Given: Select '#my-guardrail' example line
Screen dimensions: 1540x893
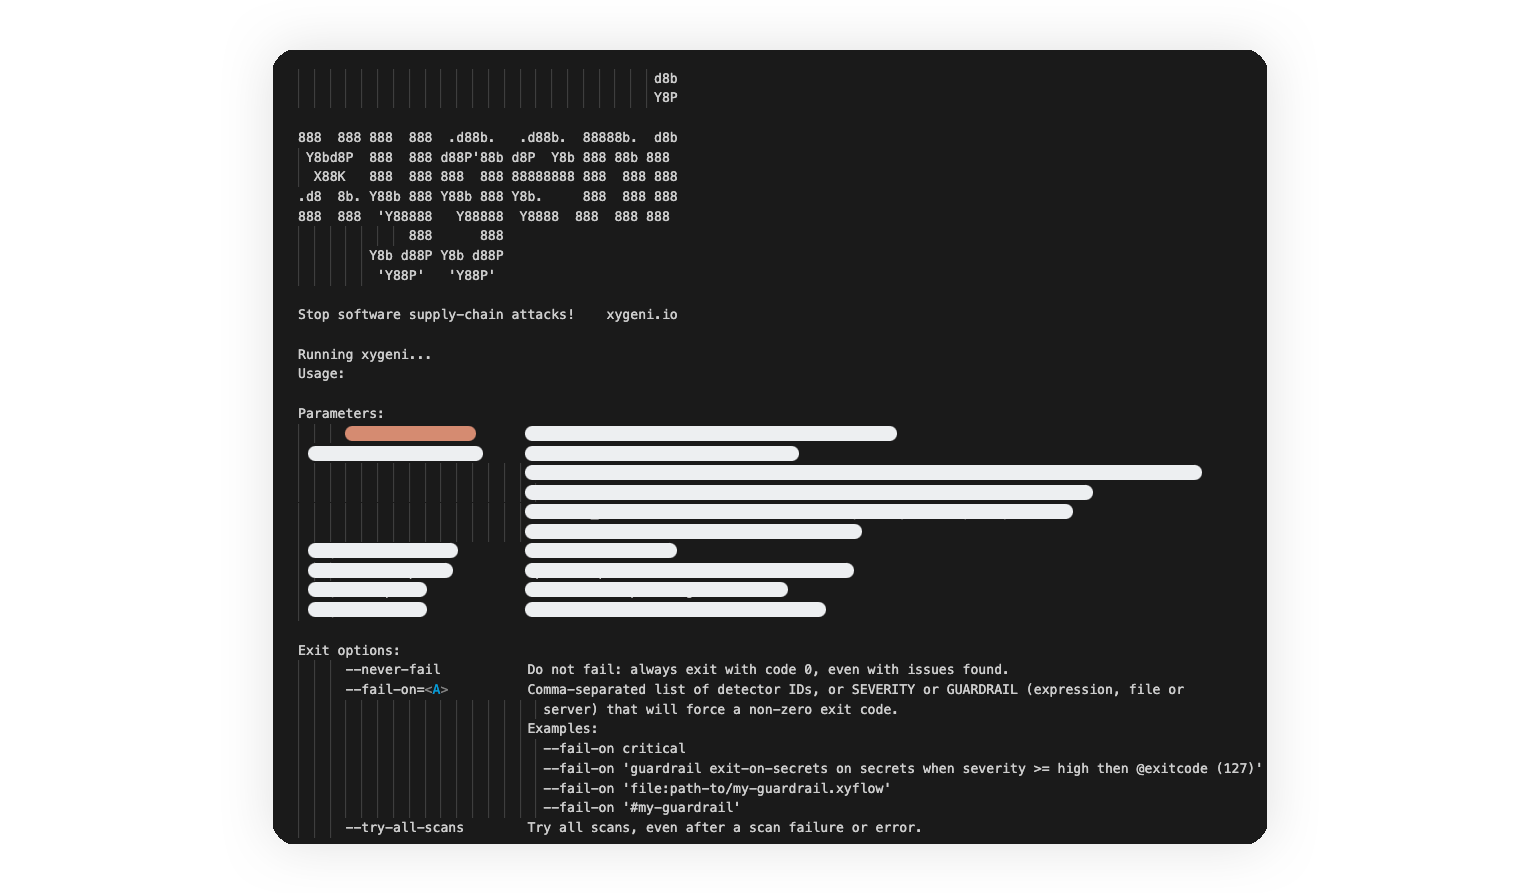Looking at the screenshot, I should pos(642,808).
